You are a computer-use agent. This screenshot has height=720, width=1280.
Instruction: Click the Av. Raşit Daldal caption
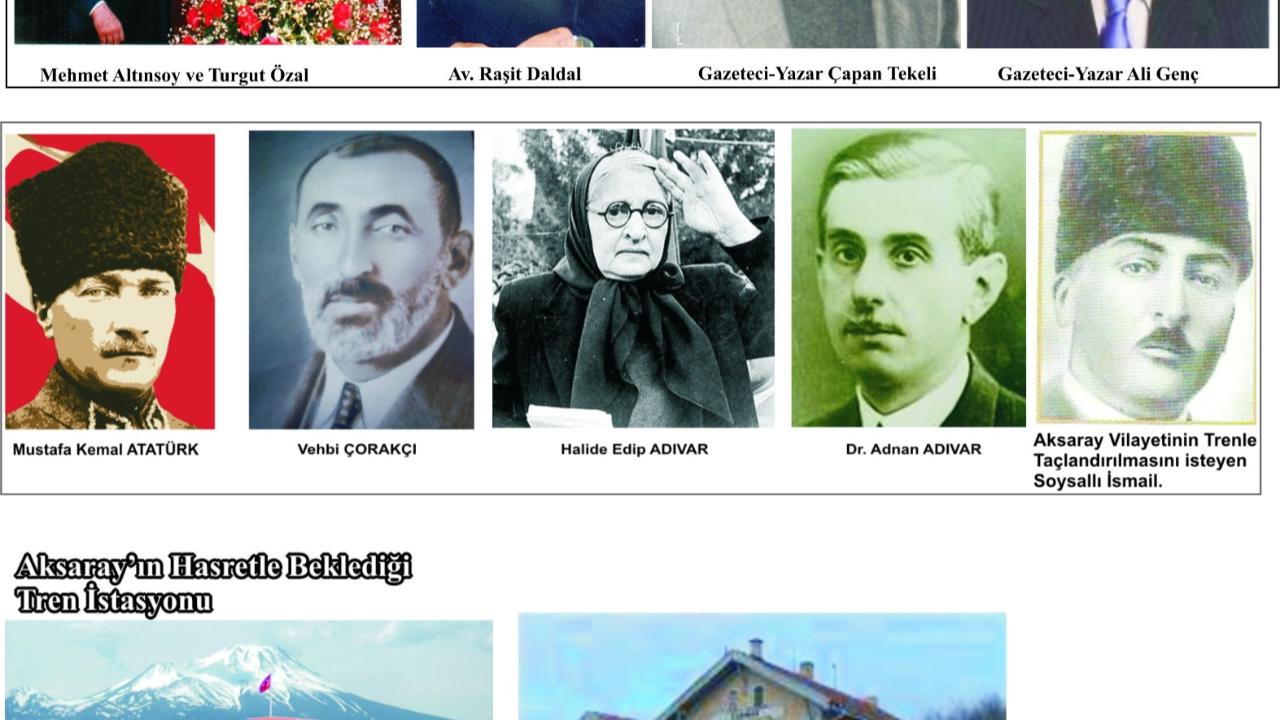point(514,74)
